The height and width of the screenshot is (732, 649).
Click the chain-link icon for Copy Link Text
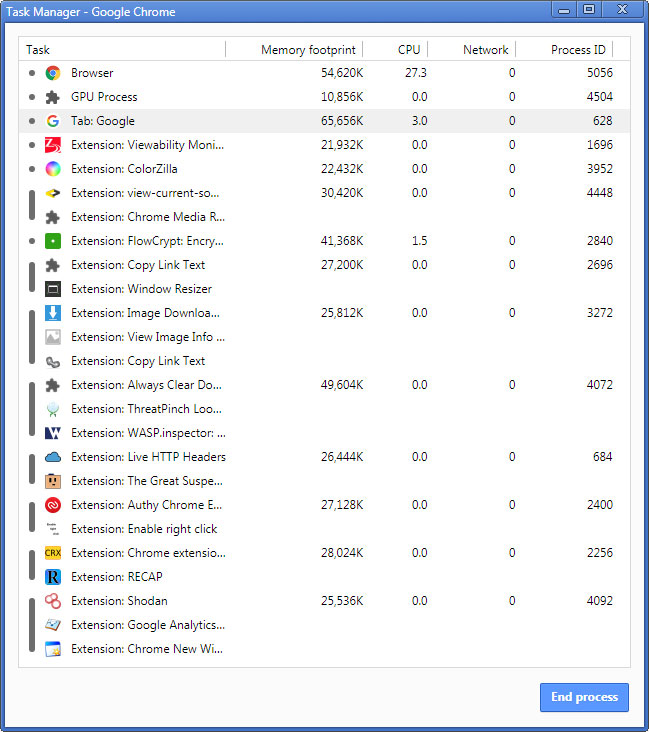tap(53, 361)
